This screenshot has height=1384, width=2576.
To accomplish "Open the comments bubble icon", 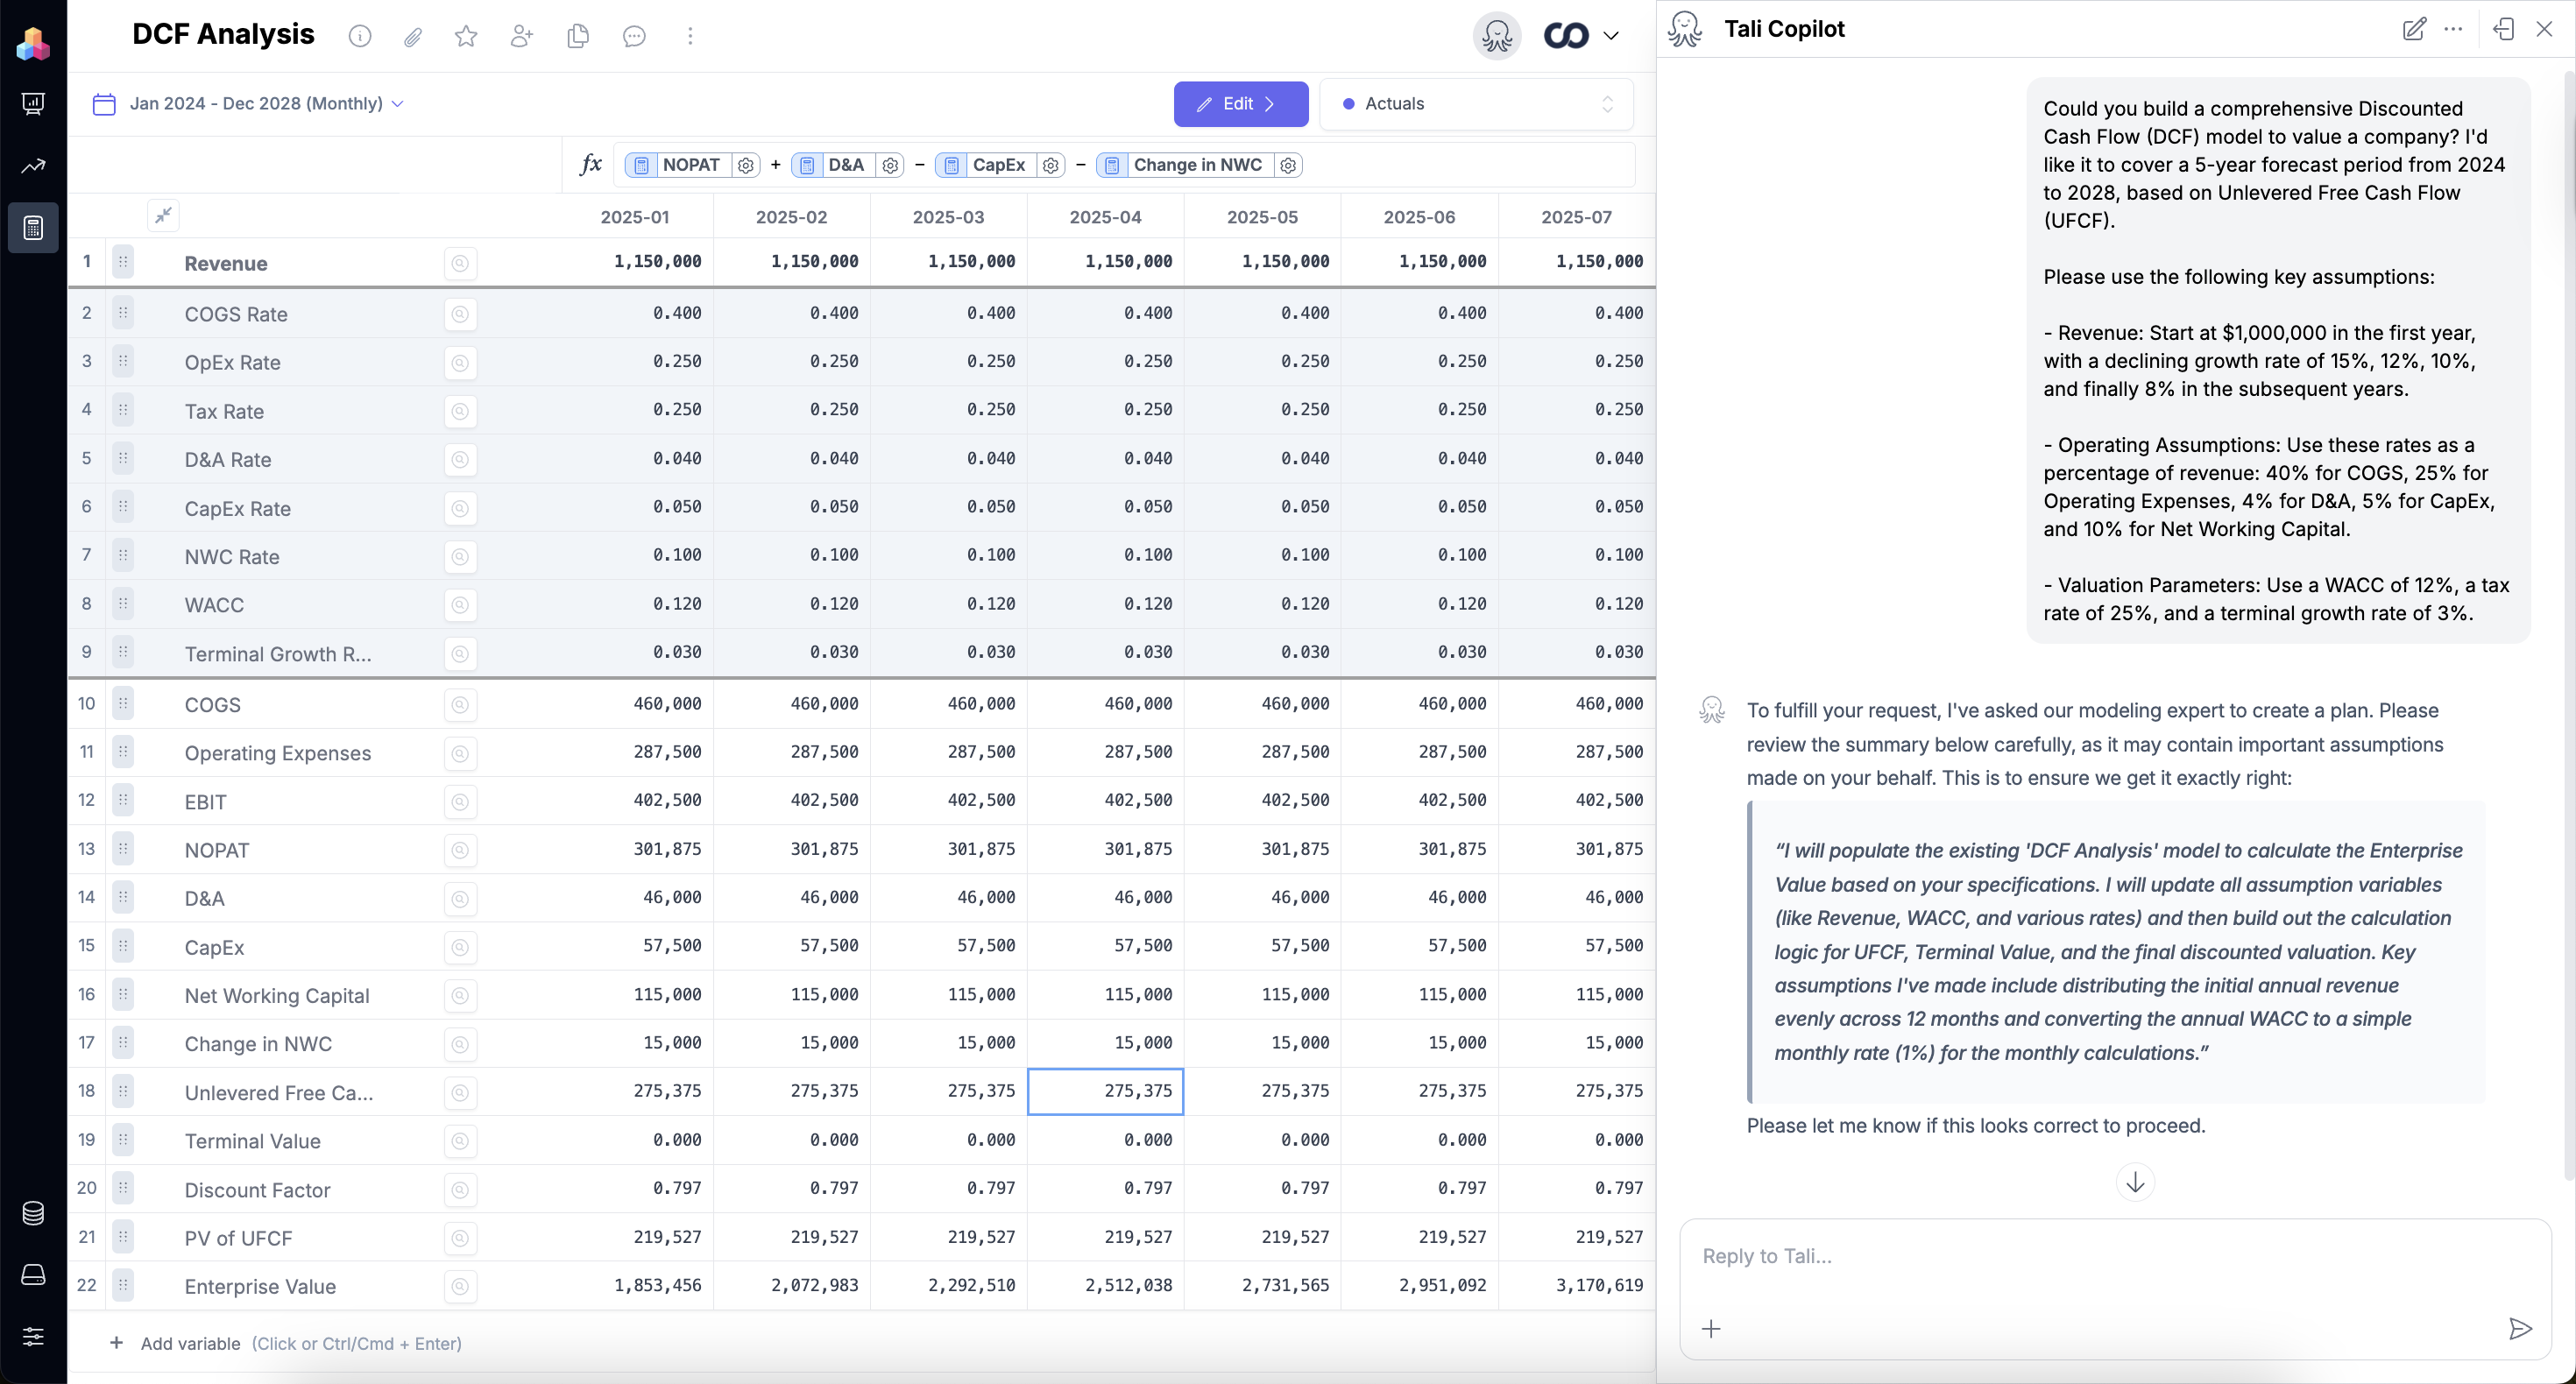I will pos(634,36).
